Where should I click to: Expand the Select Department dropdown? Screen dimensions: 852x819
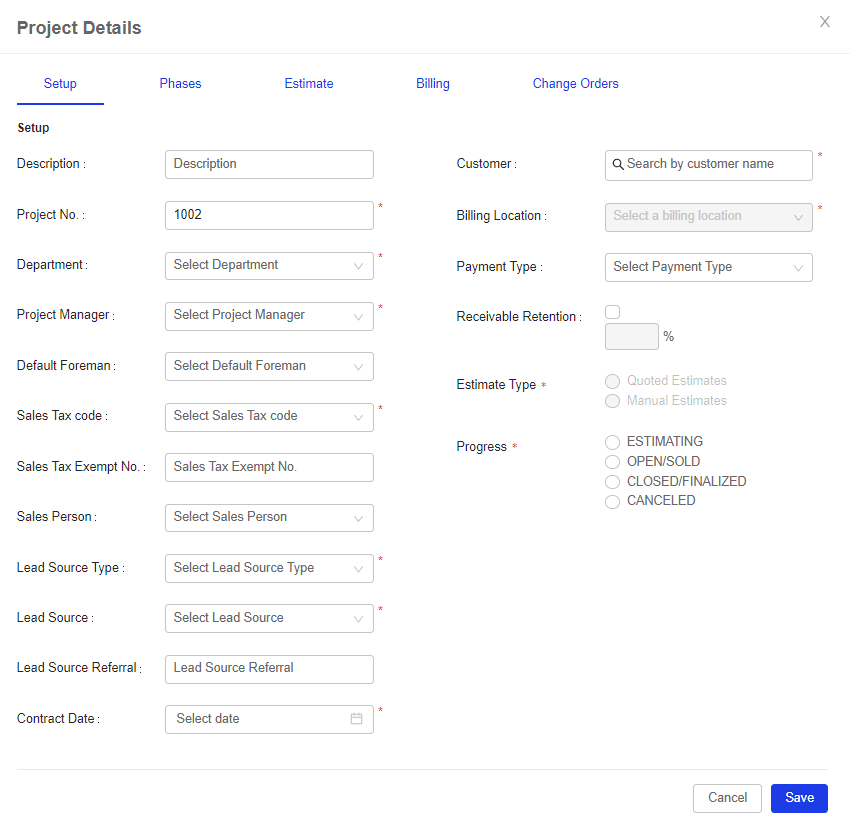point(270,266)
